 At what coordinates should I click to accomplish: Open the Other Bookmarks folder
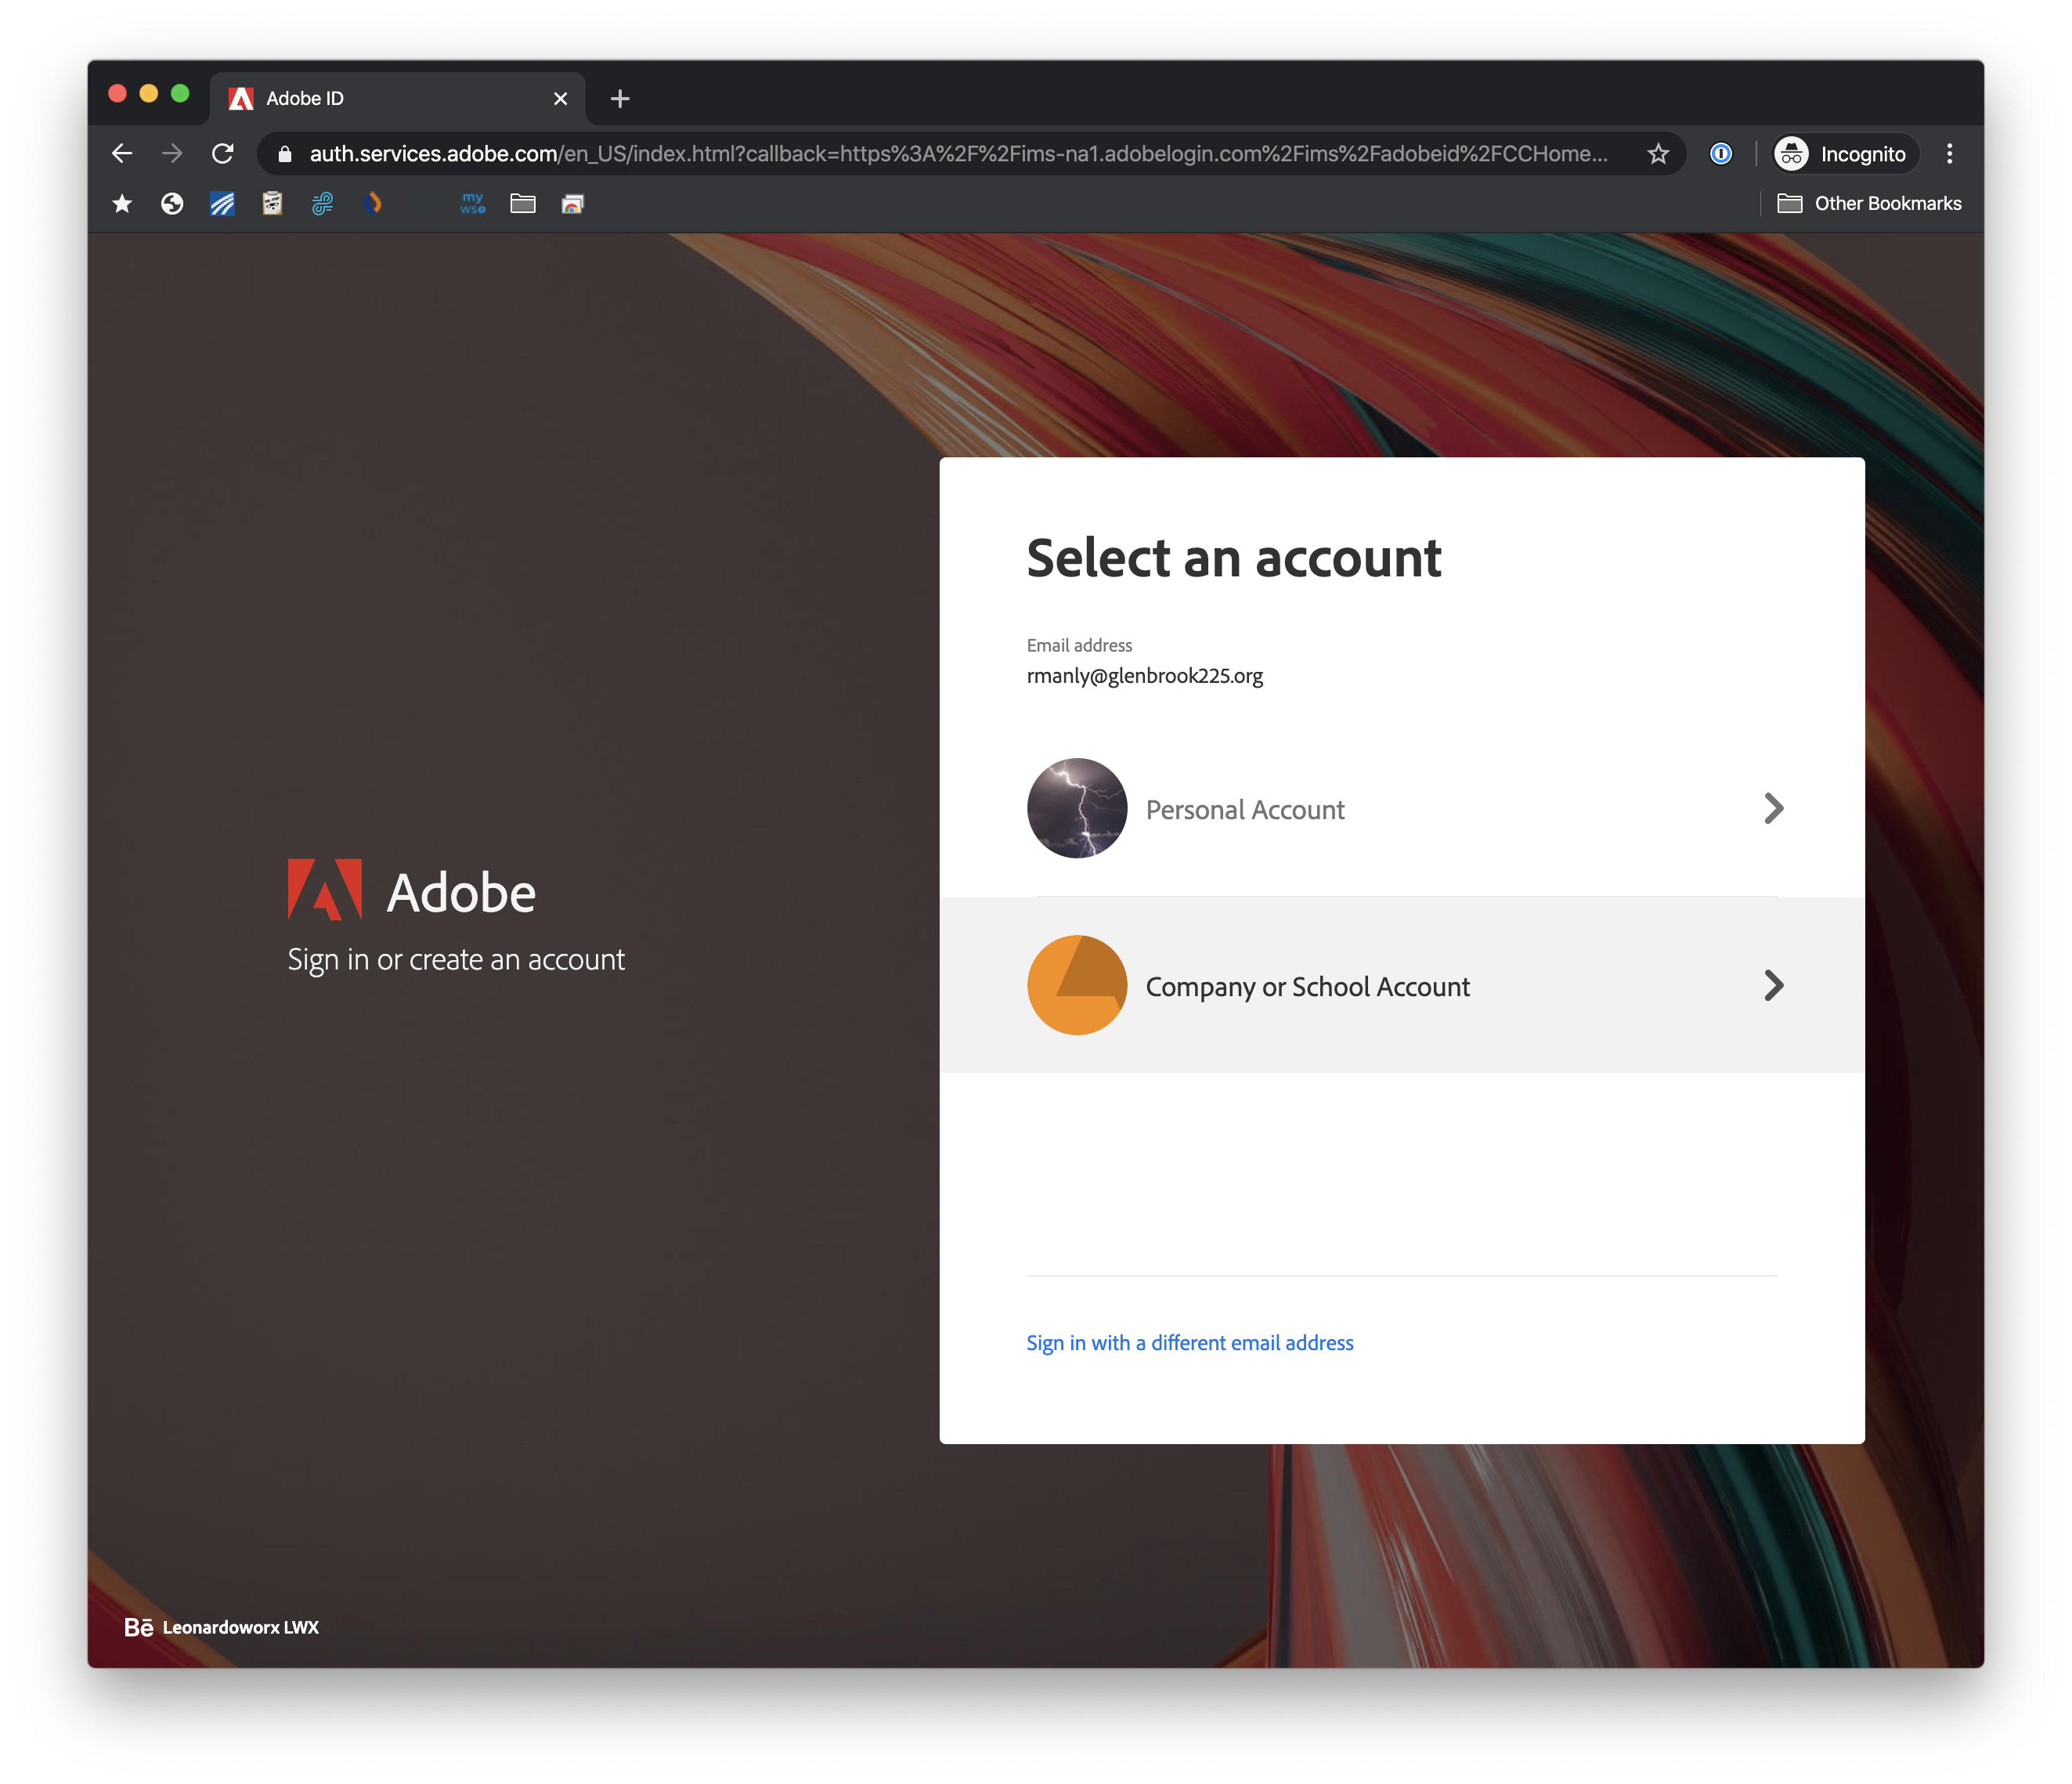point(1869,204)
